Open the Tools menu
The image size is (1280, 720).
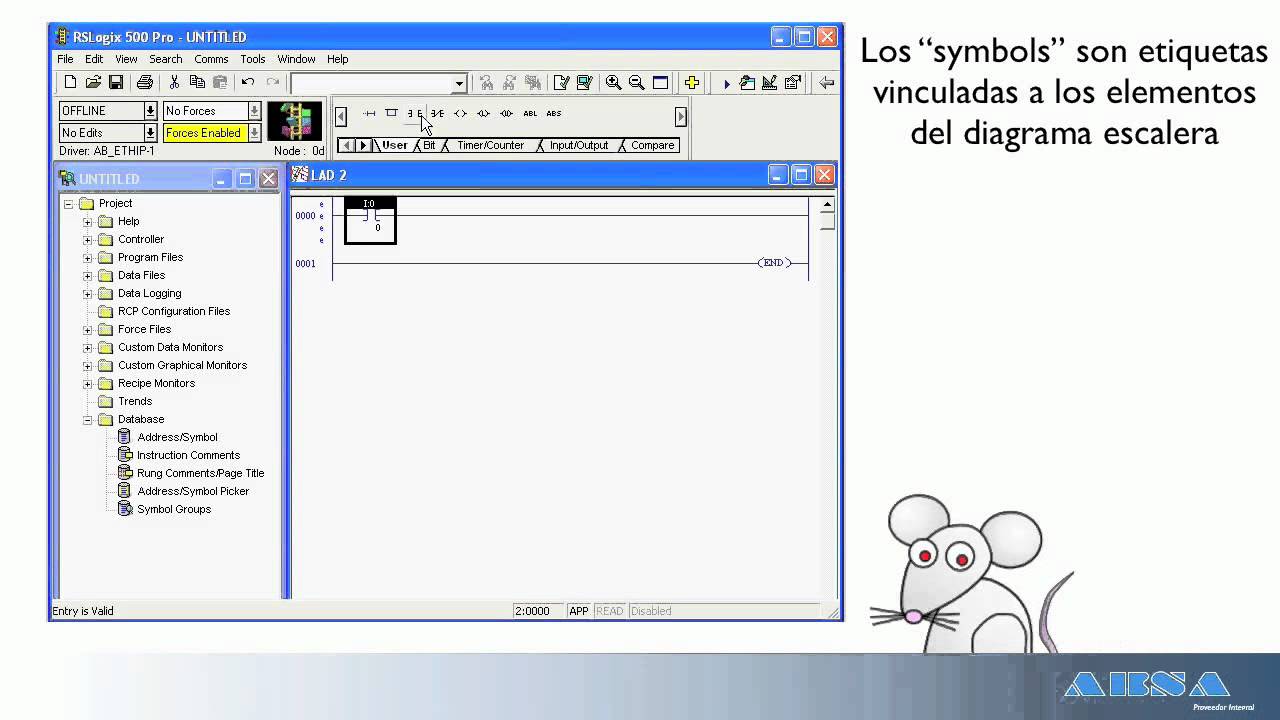[x=253, y=59]
